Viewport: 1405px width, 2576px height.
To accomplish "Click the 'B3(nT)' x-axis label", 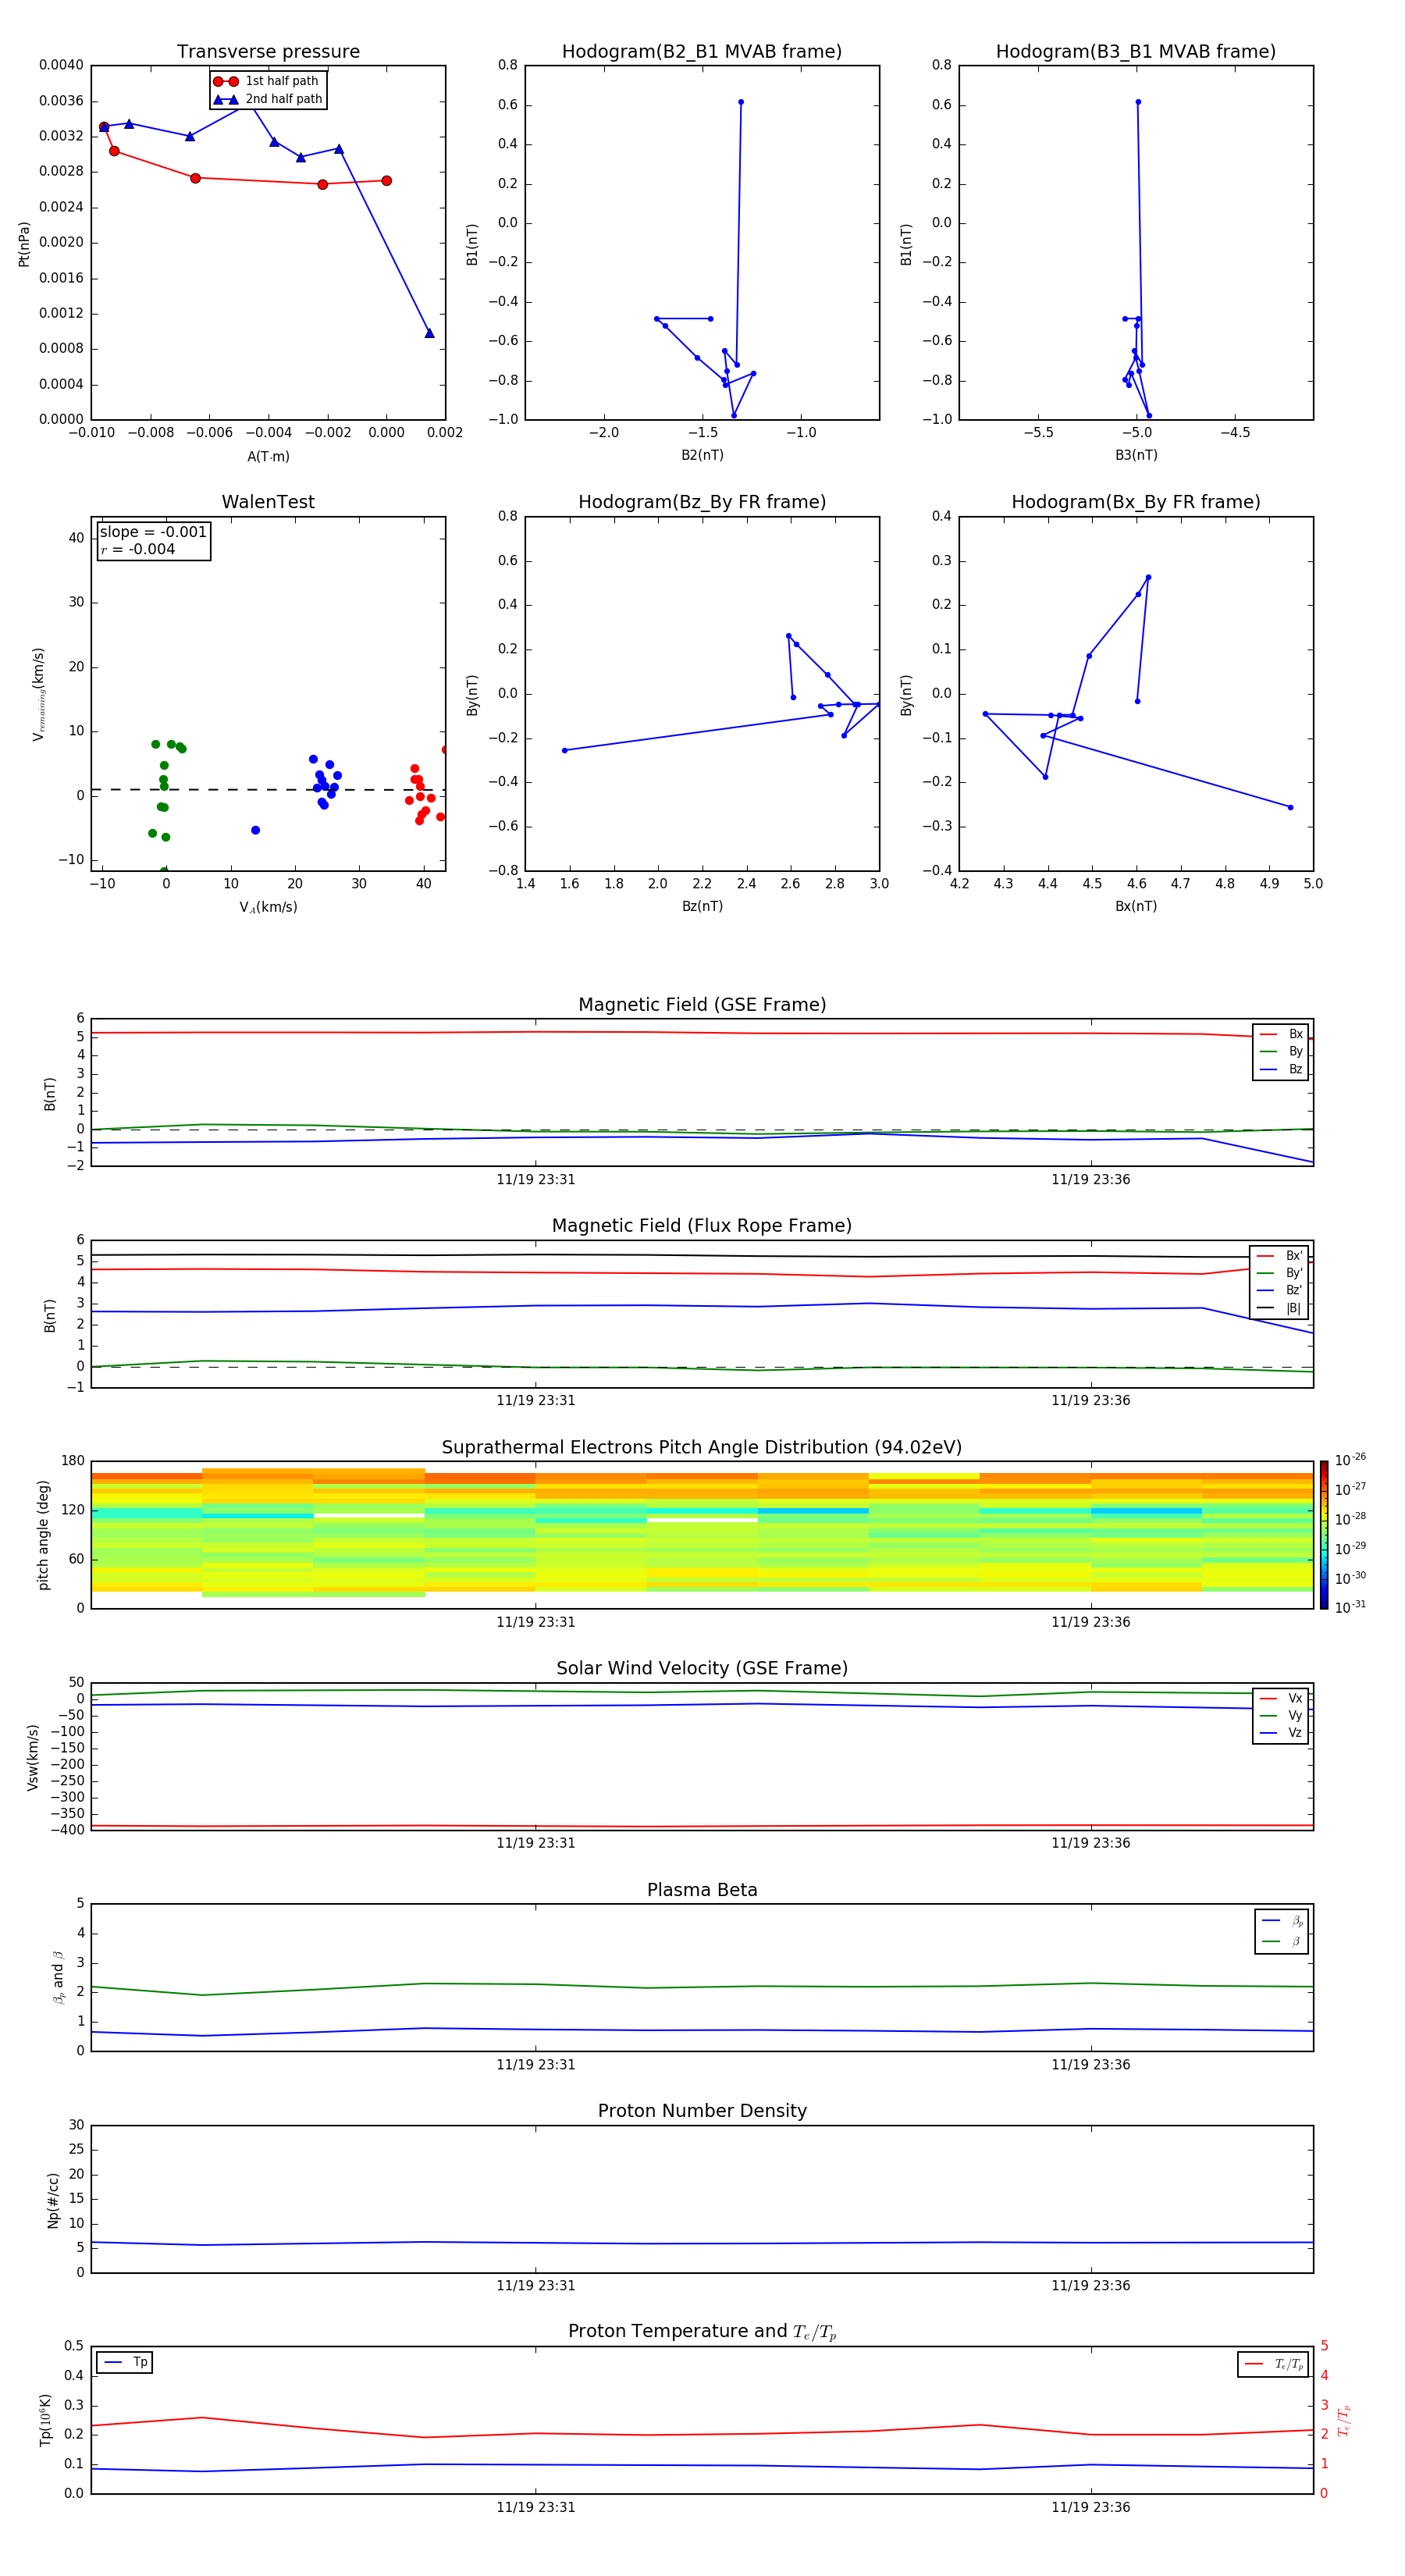I will (1136, 455).
